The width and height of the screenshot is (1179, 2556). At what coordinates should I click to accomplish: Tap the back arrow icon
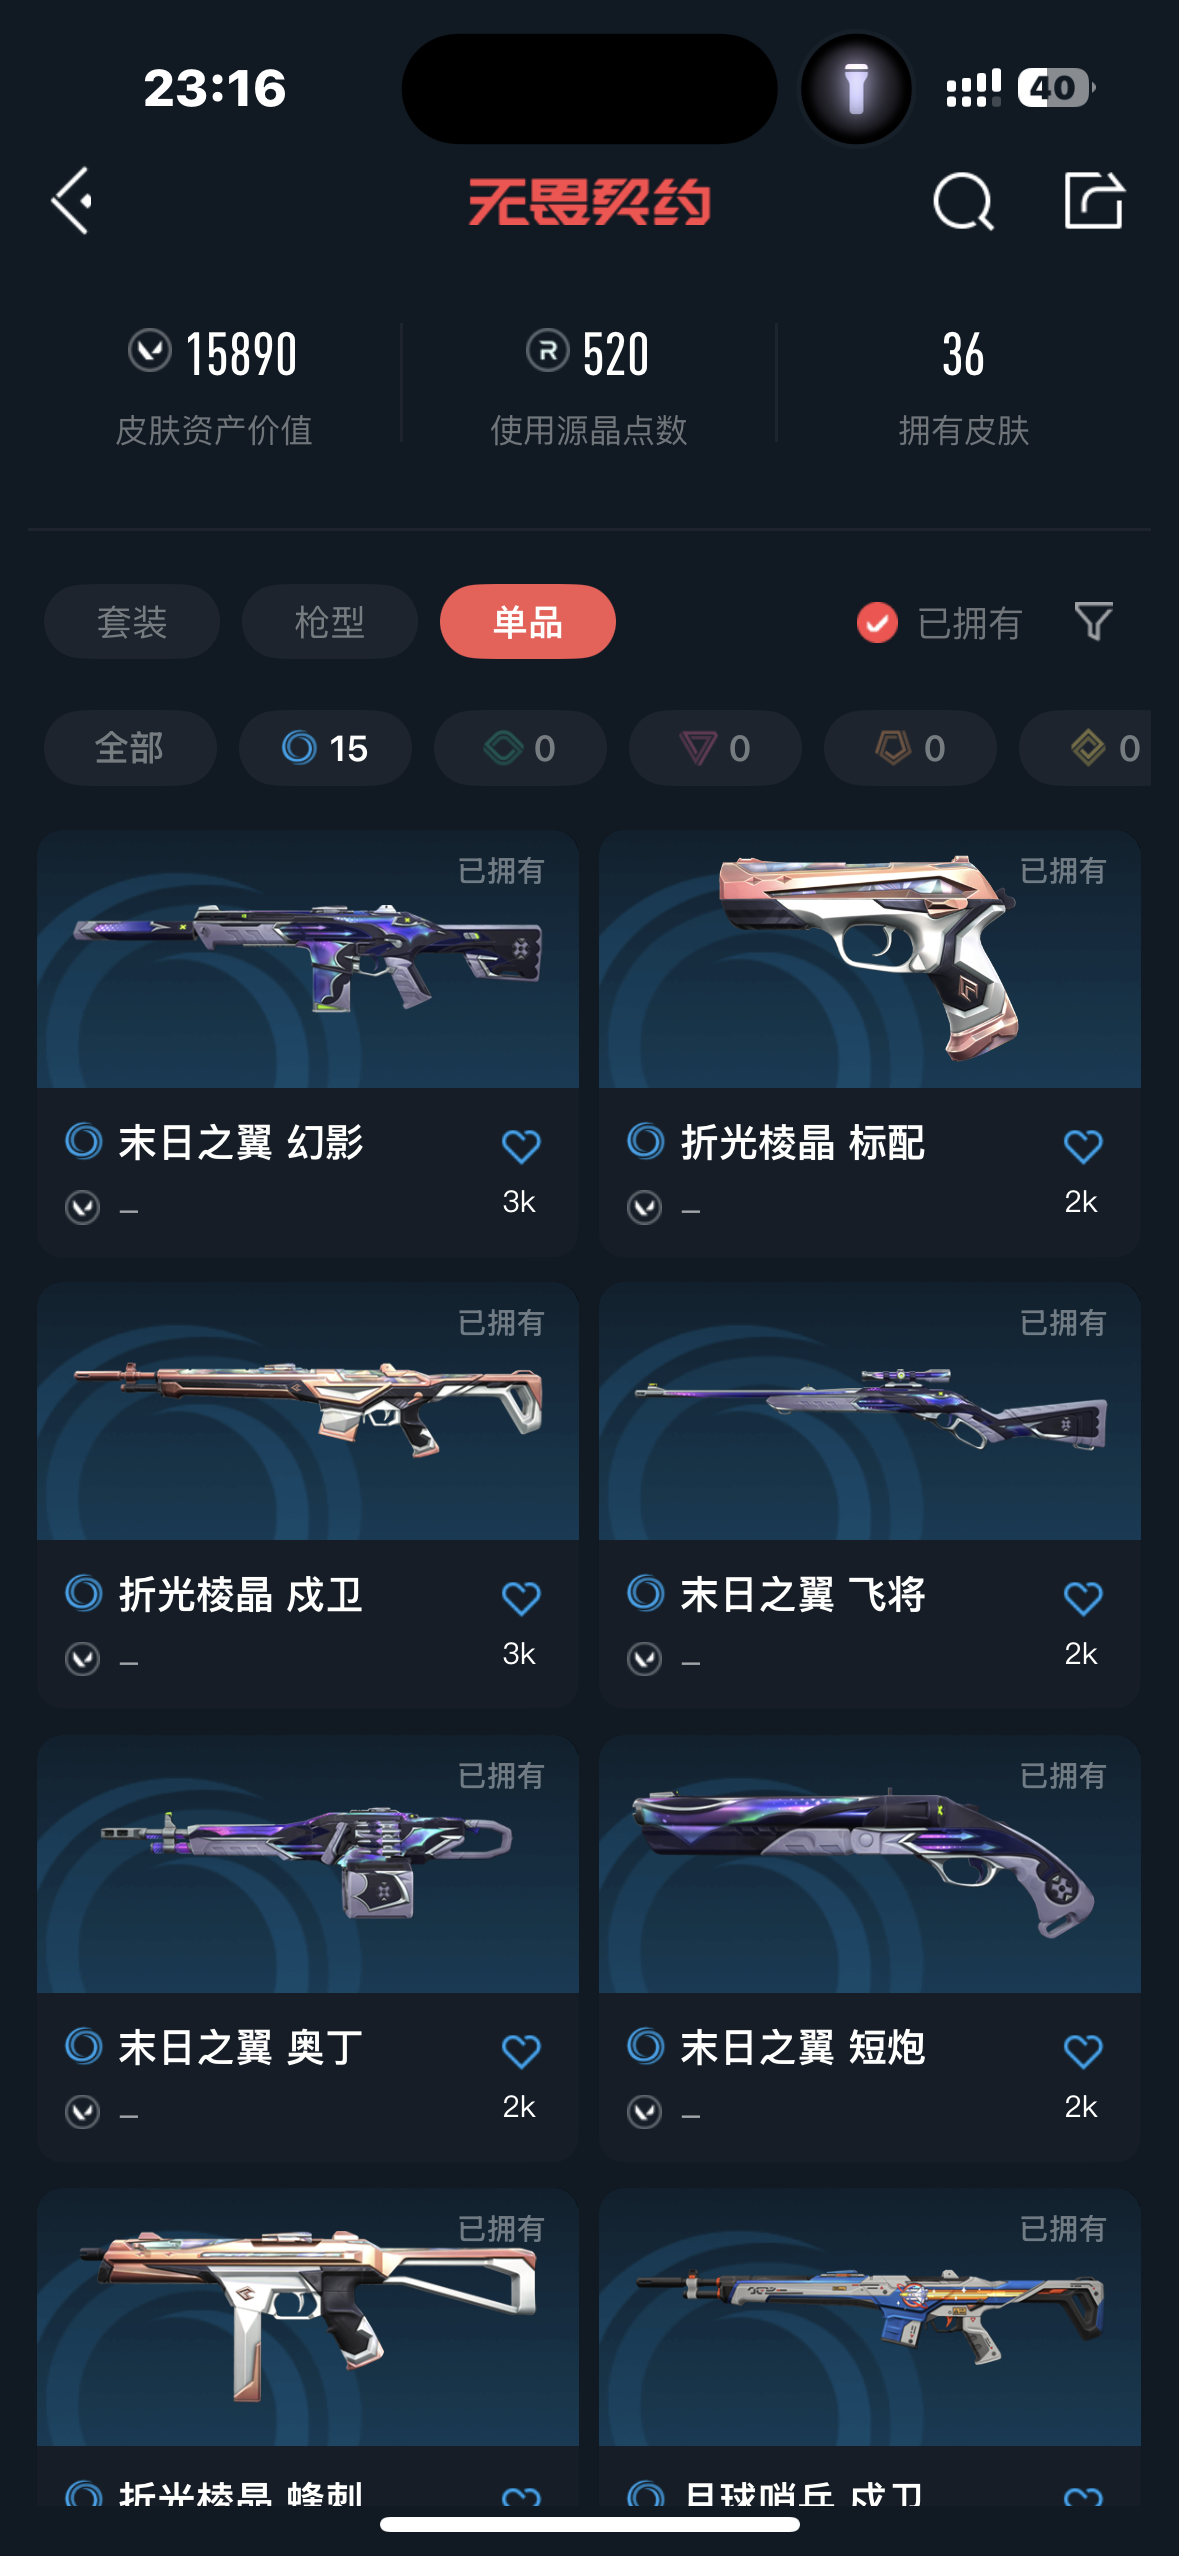pyautogui.click(x=72, y=201)
